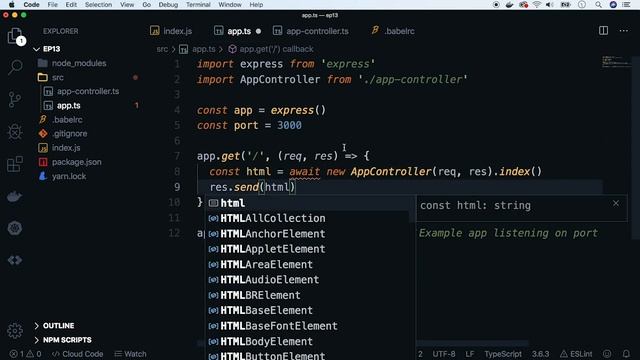Show errors and warnings in status bar
Image resolution: width=640 pixels, height=360 pixels.
tap(25, 354)
